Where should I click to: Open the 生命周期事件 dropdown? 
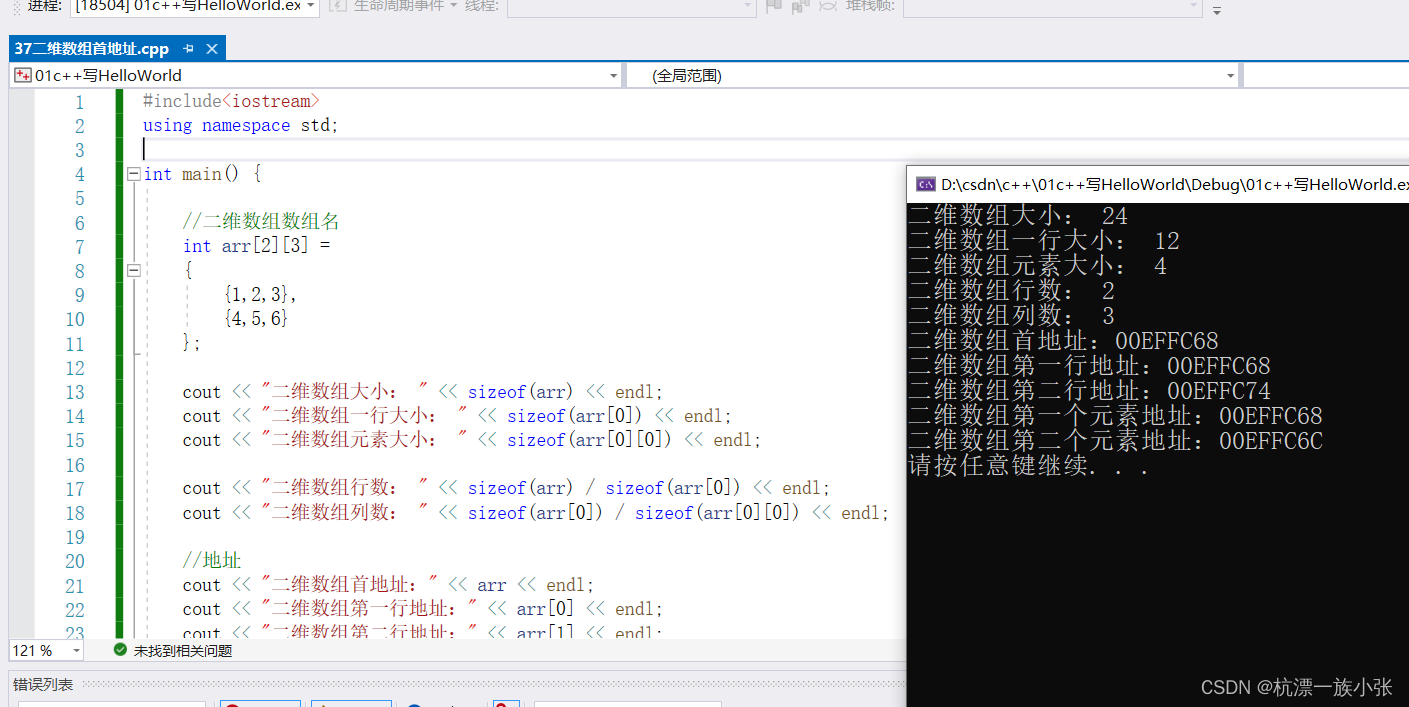[x=452, y=6]
